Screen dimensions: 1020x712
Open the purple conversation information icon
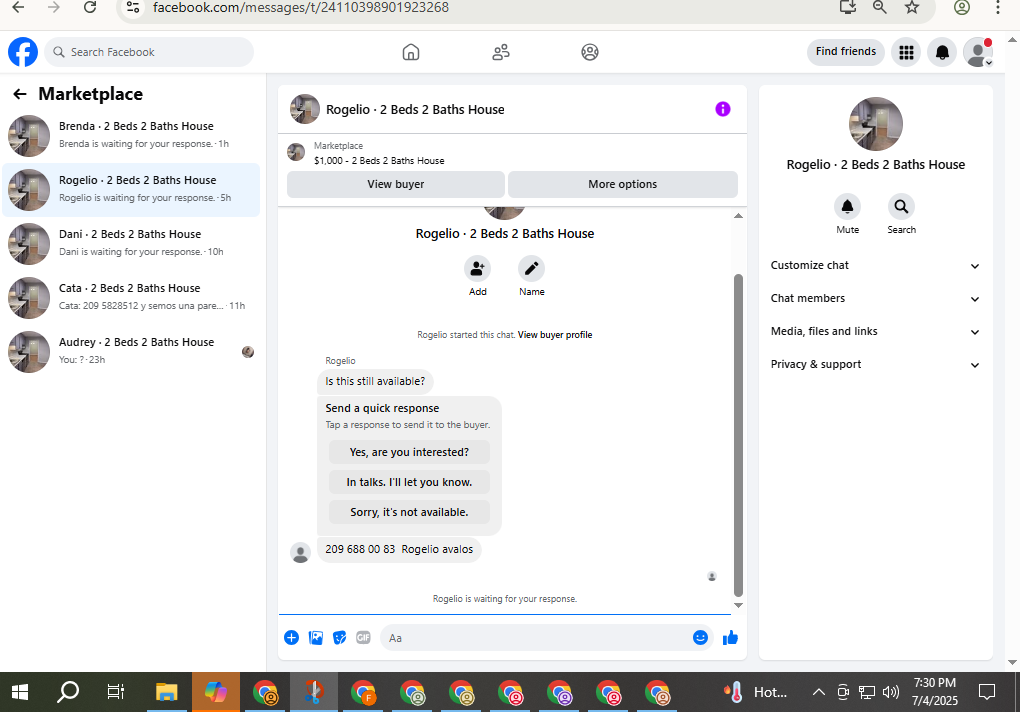coord(722,109)
